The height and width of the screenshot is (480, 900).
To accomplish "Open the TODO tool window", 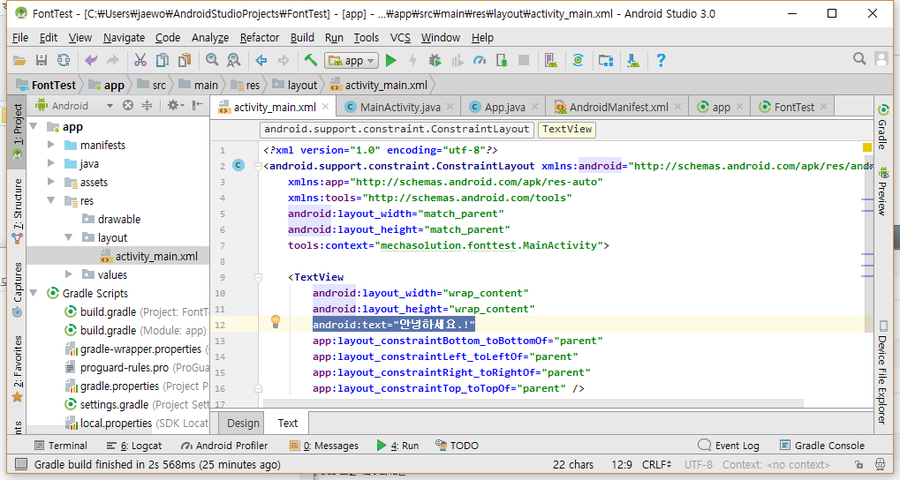I will pos(457,445).
